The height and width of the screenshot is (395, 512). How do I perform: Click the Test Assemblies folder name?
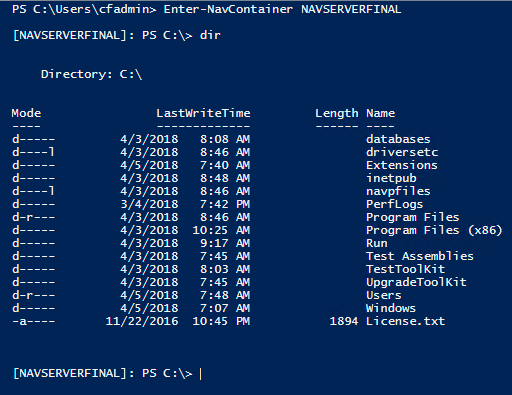click(420, 256)
